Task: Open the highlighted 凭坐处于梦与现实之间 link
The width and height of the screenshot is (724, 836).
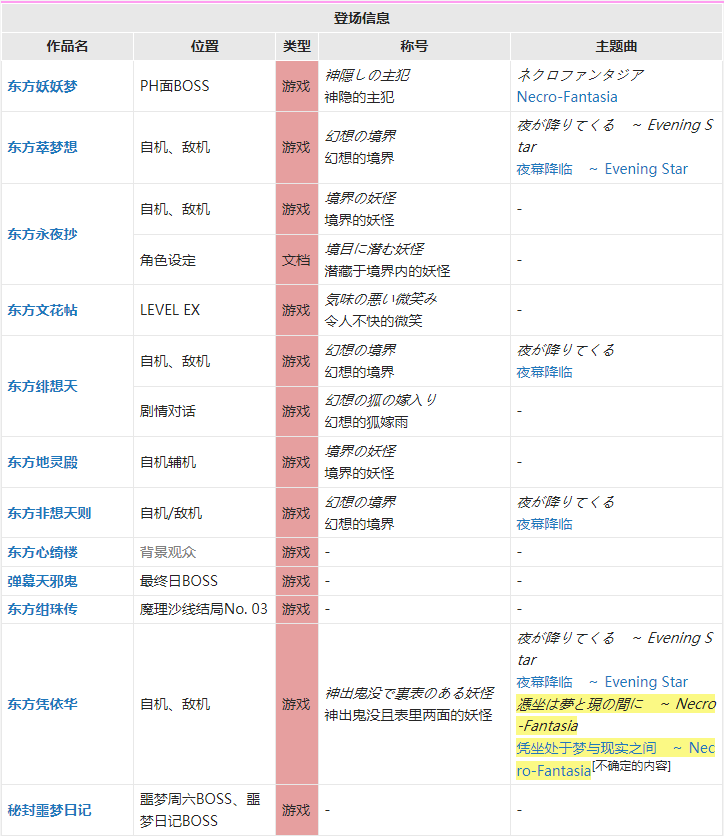Action: 615,759
